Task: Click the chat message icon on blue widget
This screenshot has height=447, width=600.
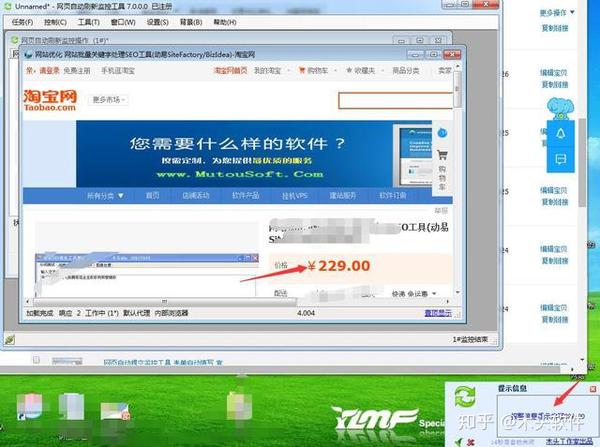Action: pos(561,159)
